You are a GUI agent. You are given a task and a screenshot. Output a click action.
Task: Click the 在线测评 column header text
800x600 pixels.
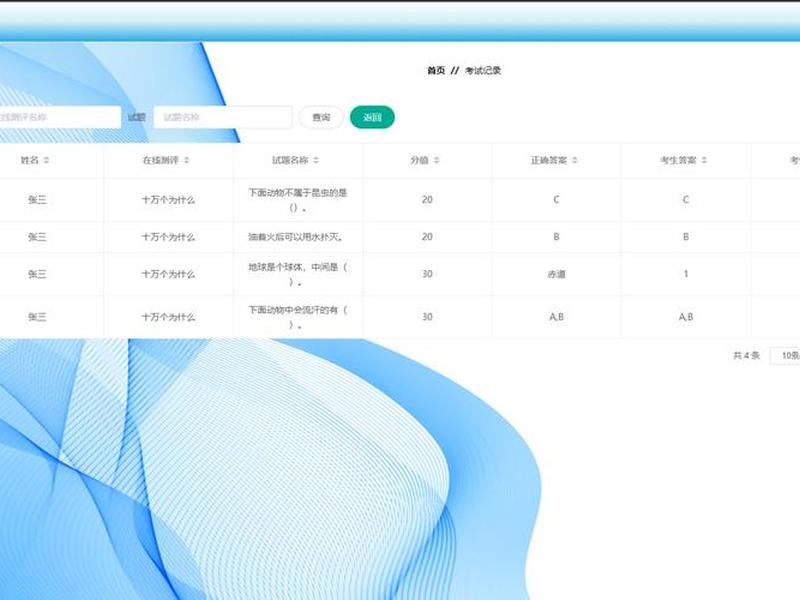(160, 160)
